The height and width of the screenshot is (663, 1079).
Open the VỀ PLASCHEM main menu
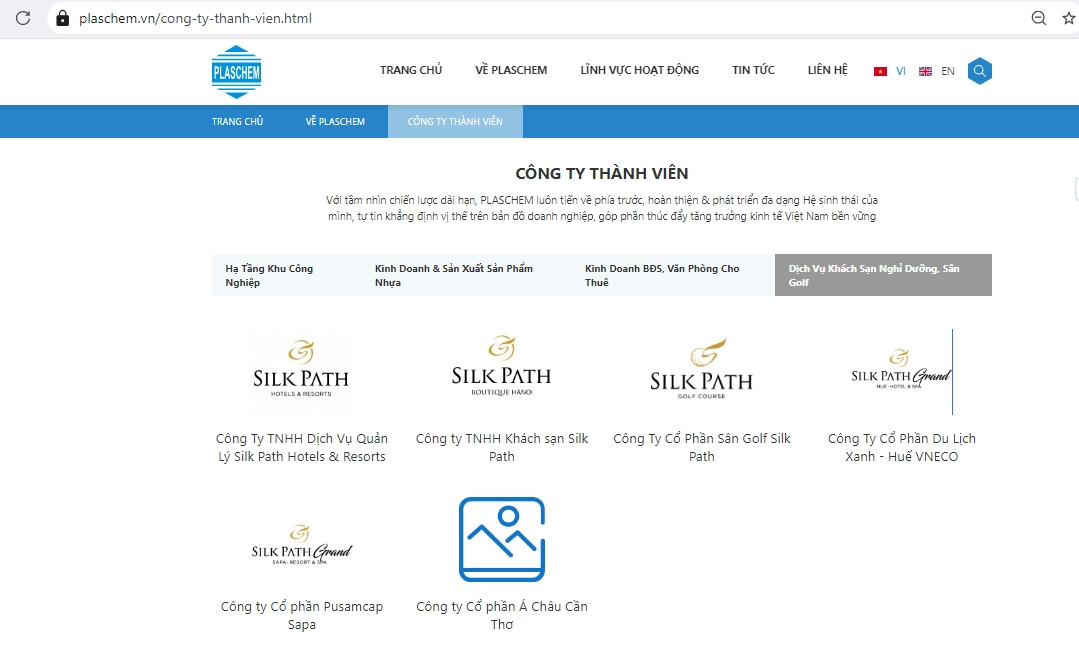(511, 70)
